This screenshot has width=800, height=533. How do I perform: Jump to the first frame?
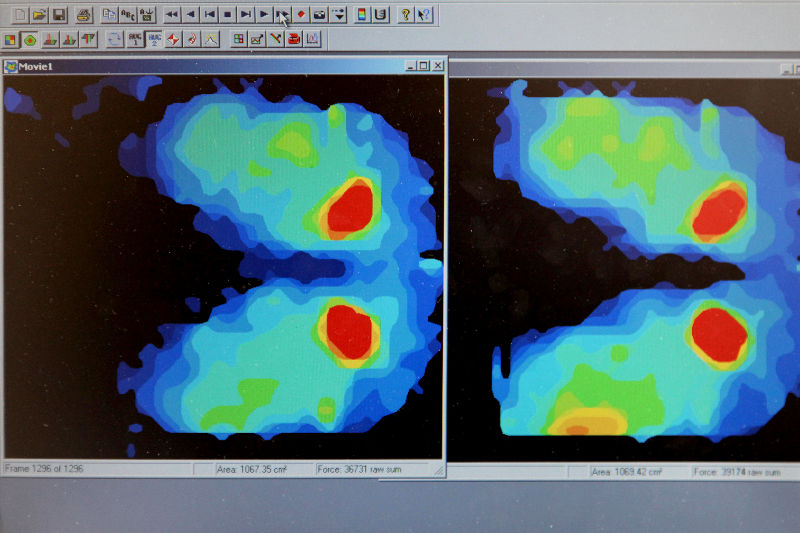point(209,15)
